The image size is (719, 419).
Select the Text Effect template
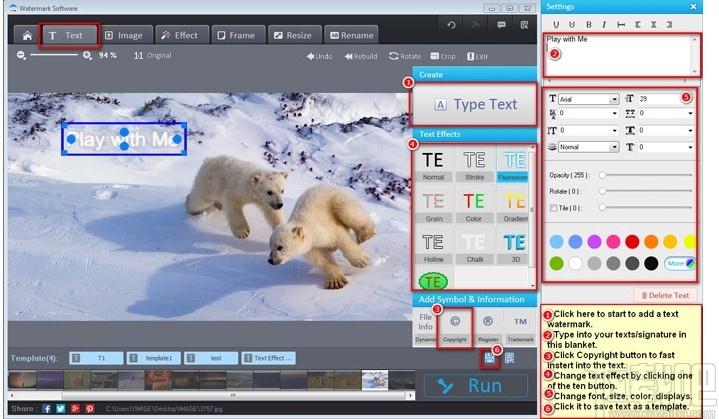pyautogui.click(x=269, y=358)
